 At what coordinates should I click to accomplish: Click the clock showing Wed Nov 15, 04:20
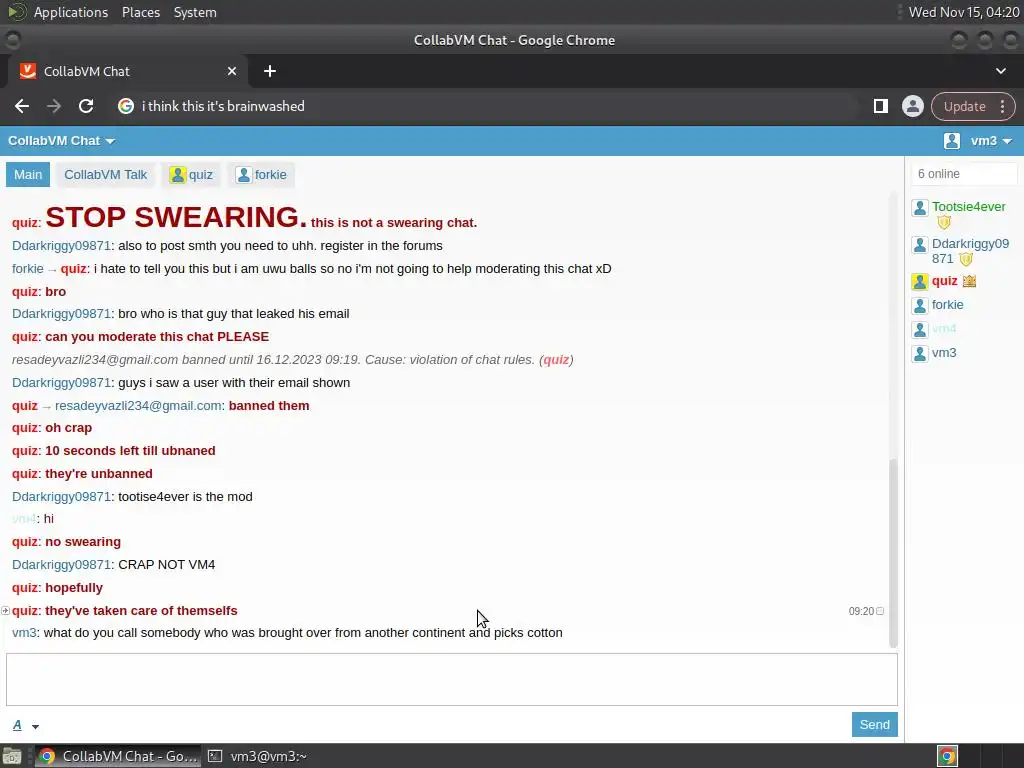coord(964,12)
